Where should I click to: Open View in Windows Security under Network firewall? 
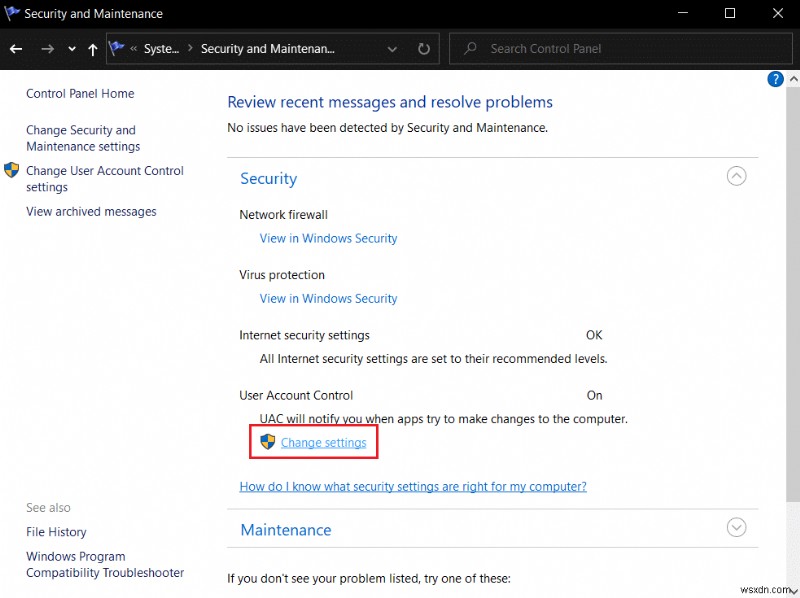(x=328, y=238)
